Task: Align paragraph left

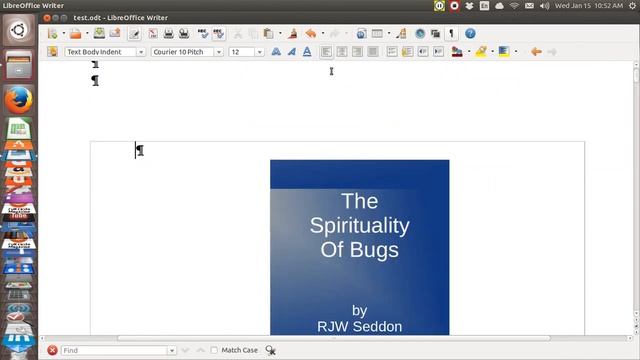Action: pos(326,51)
